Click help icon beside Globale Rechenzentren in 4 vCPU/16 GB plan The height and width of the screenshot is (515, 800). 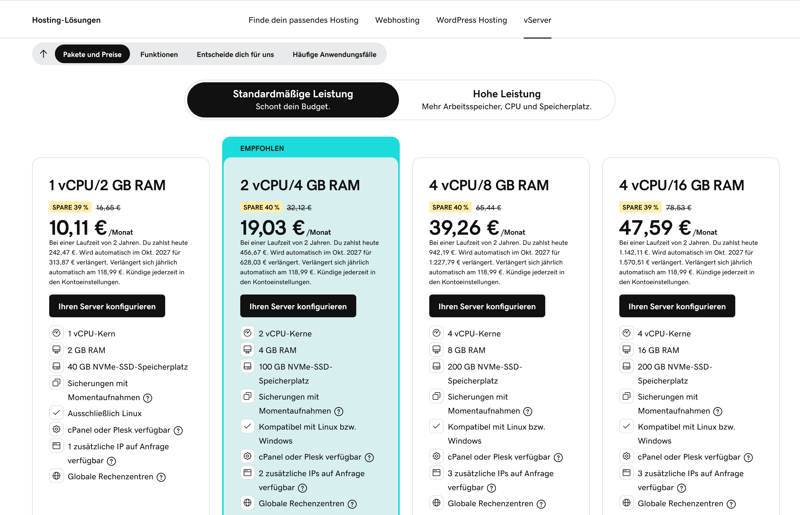tap(731, 504)
